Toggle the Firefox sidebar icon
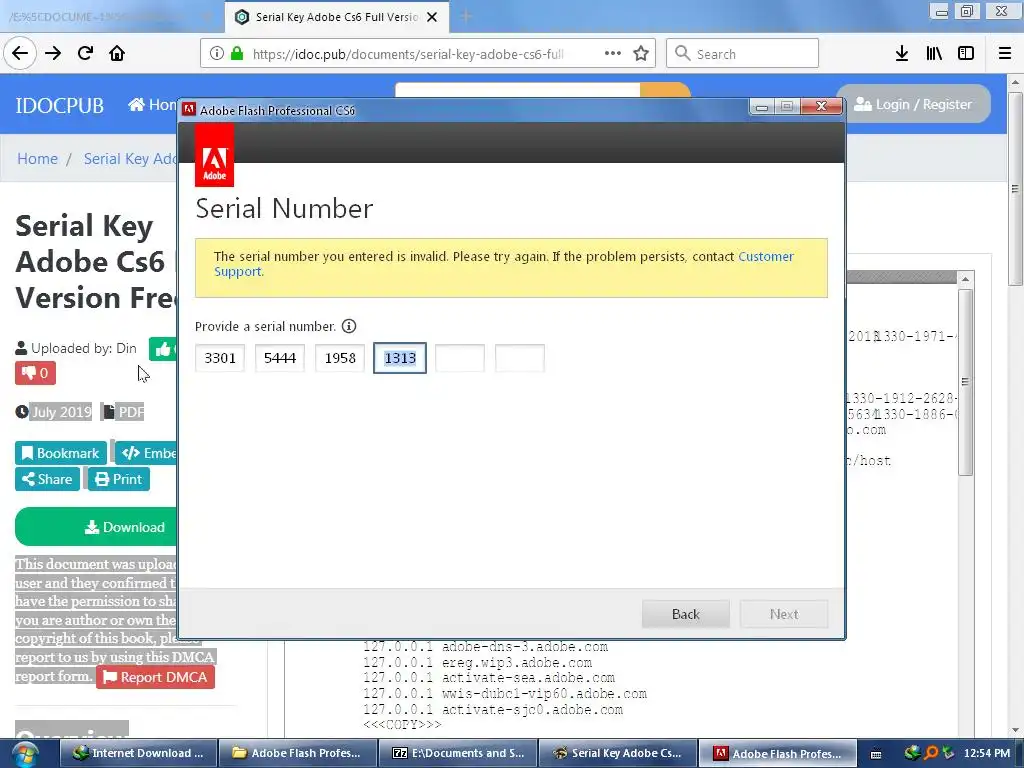This screenshot has height=768, width=1024. [x=966, y=54]
